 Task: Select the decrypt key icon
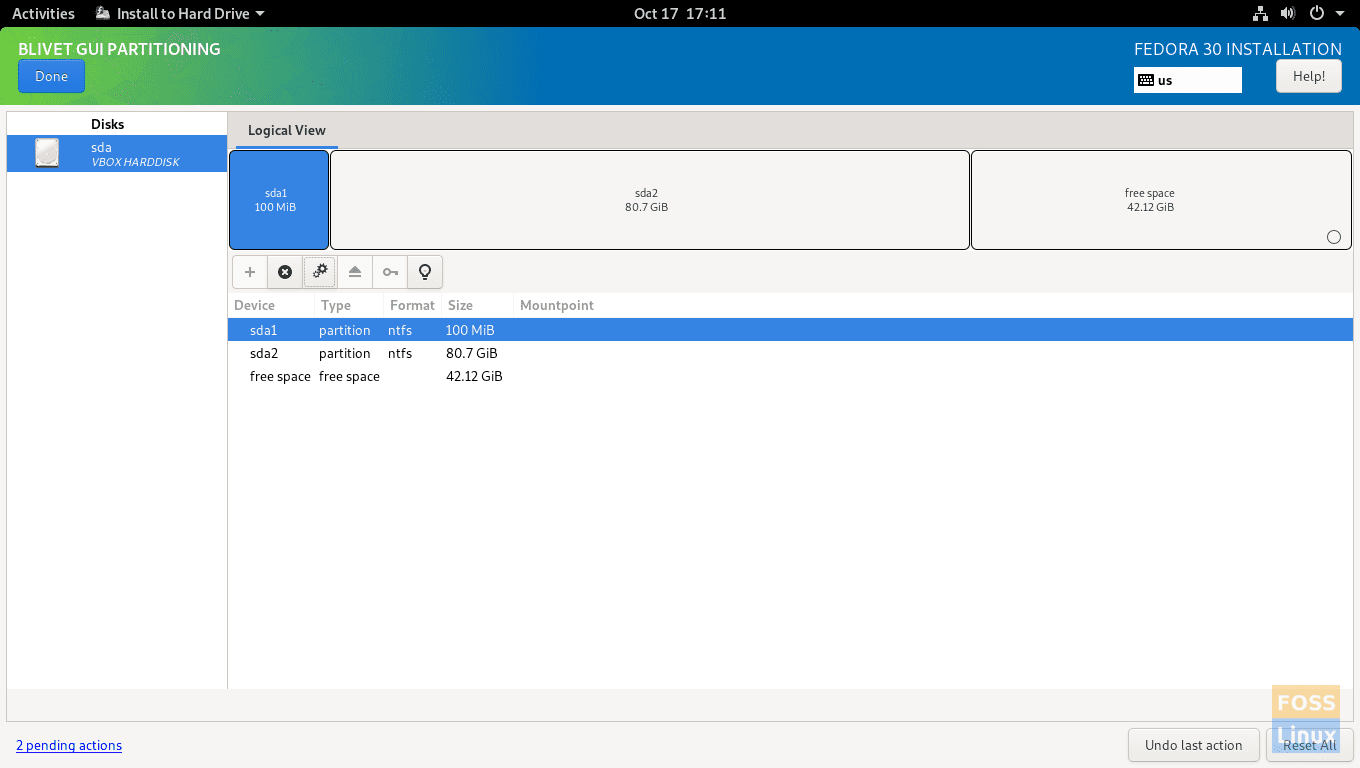tap(389, 271)
